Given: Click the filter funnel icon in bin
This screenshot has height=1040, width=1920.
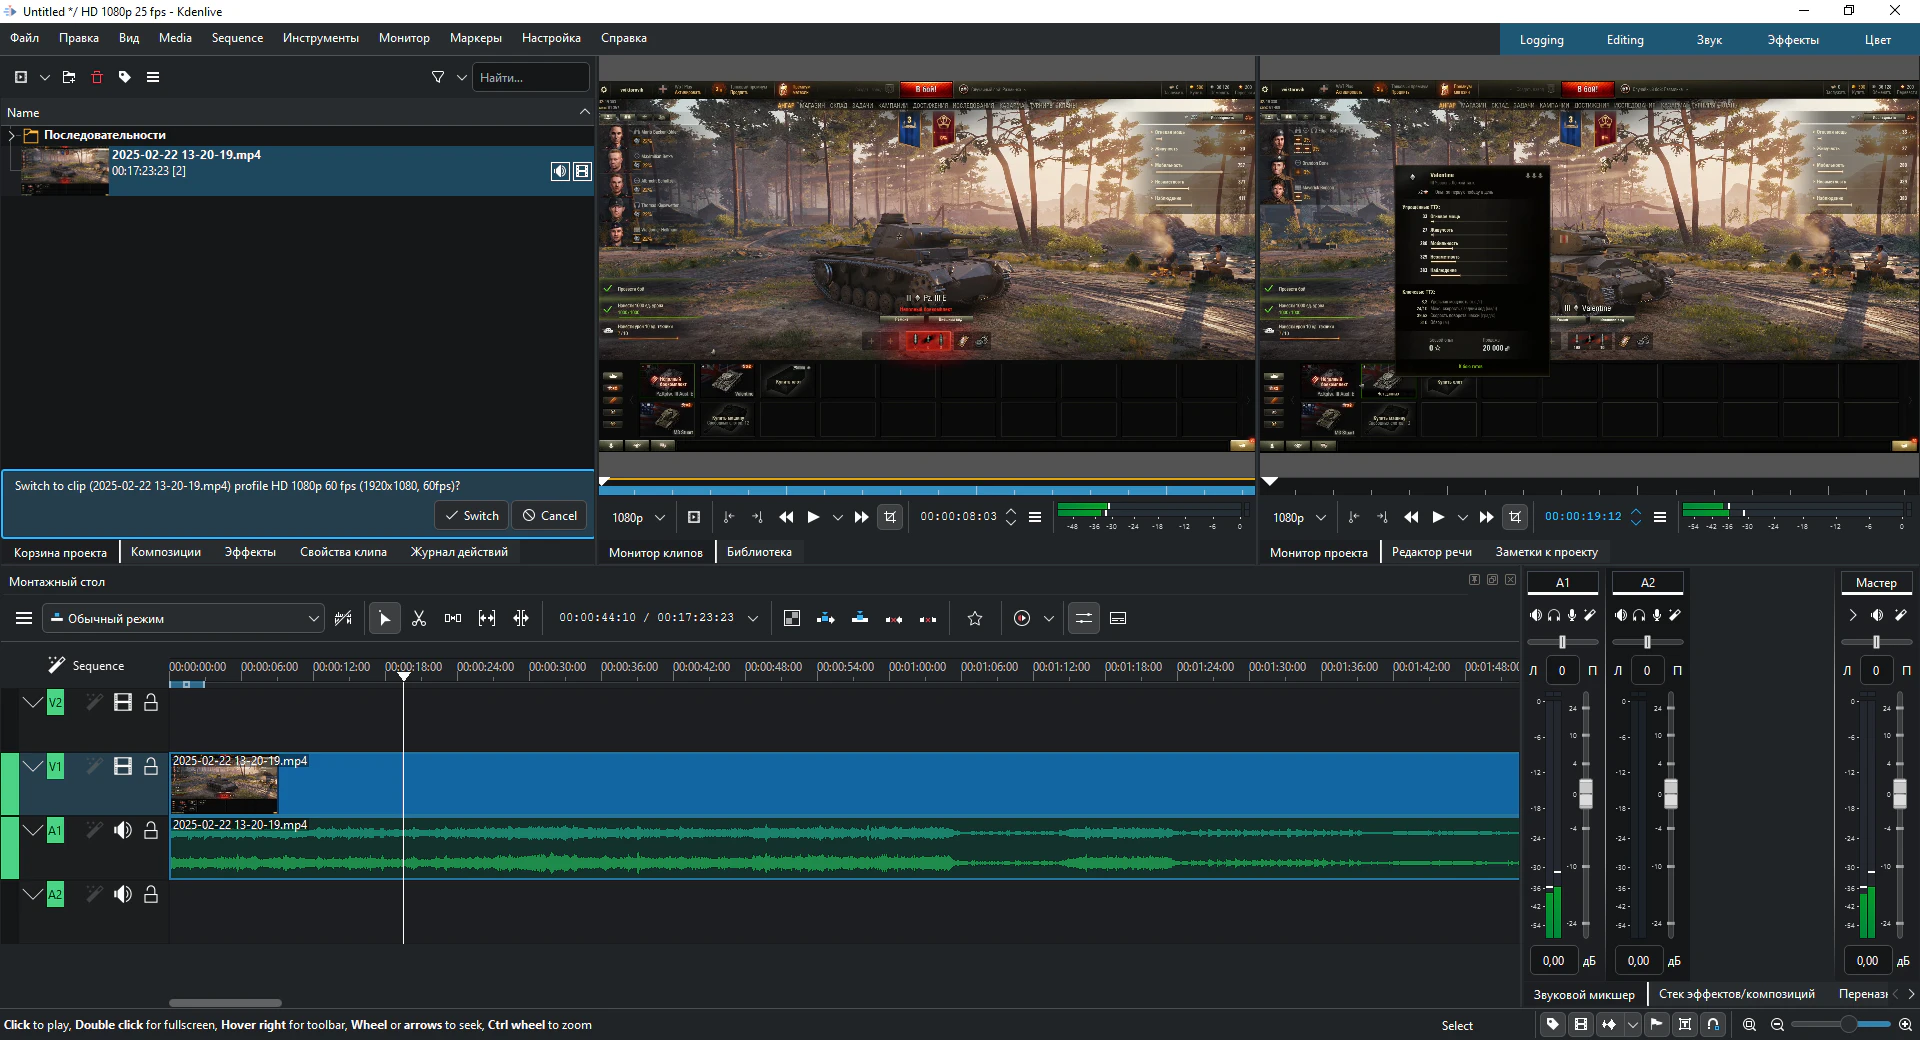Looking at the screenshot, I should point(438,77).
